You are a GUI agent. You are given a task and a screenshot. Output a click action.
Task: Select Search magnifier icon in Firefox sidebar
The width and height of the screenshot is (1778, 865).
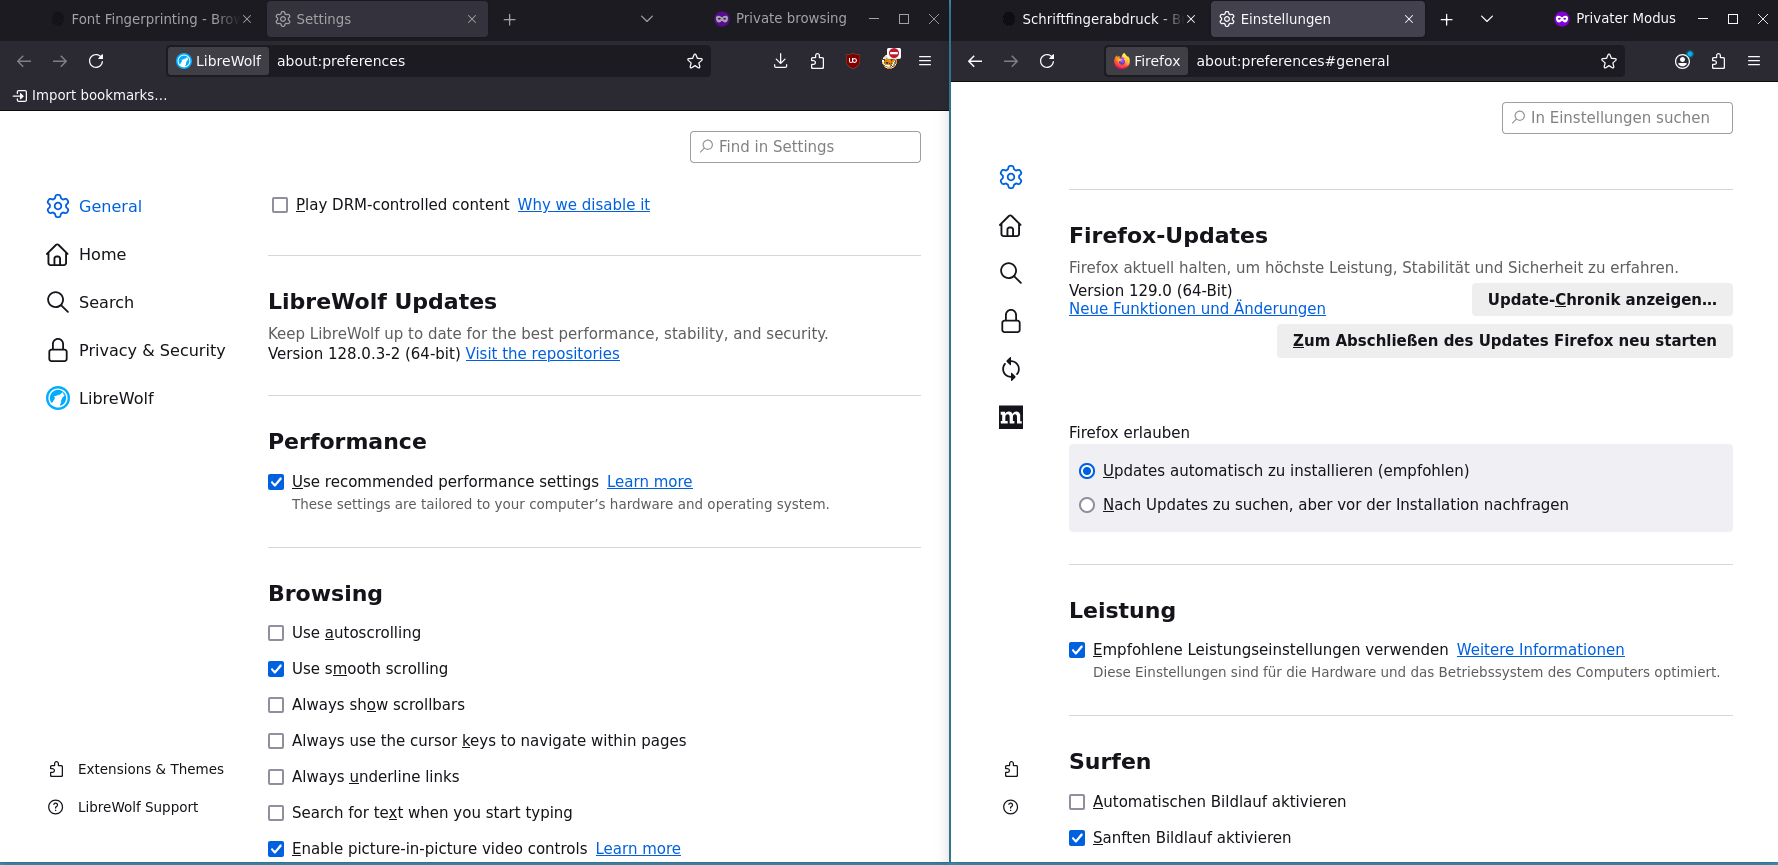coord(1011,273)
